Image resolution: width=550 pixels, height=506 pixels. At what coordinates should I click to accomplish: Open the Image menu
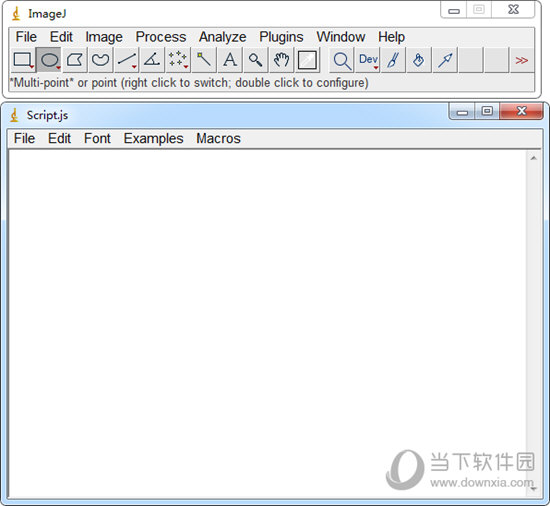click(104, 37)
